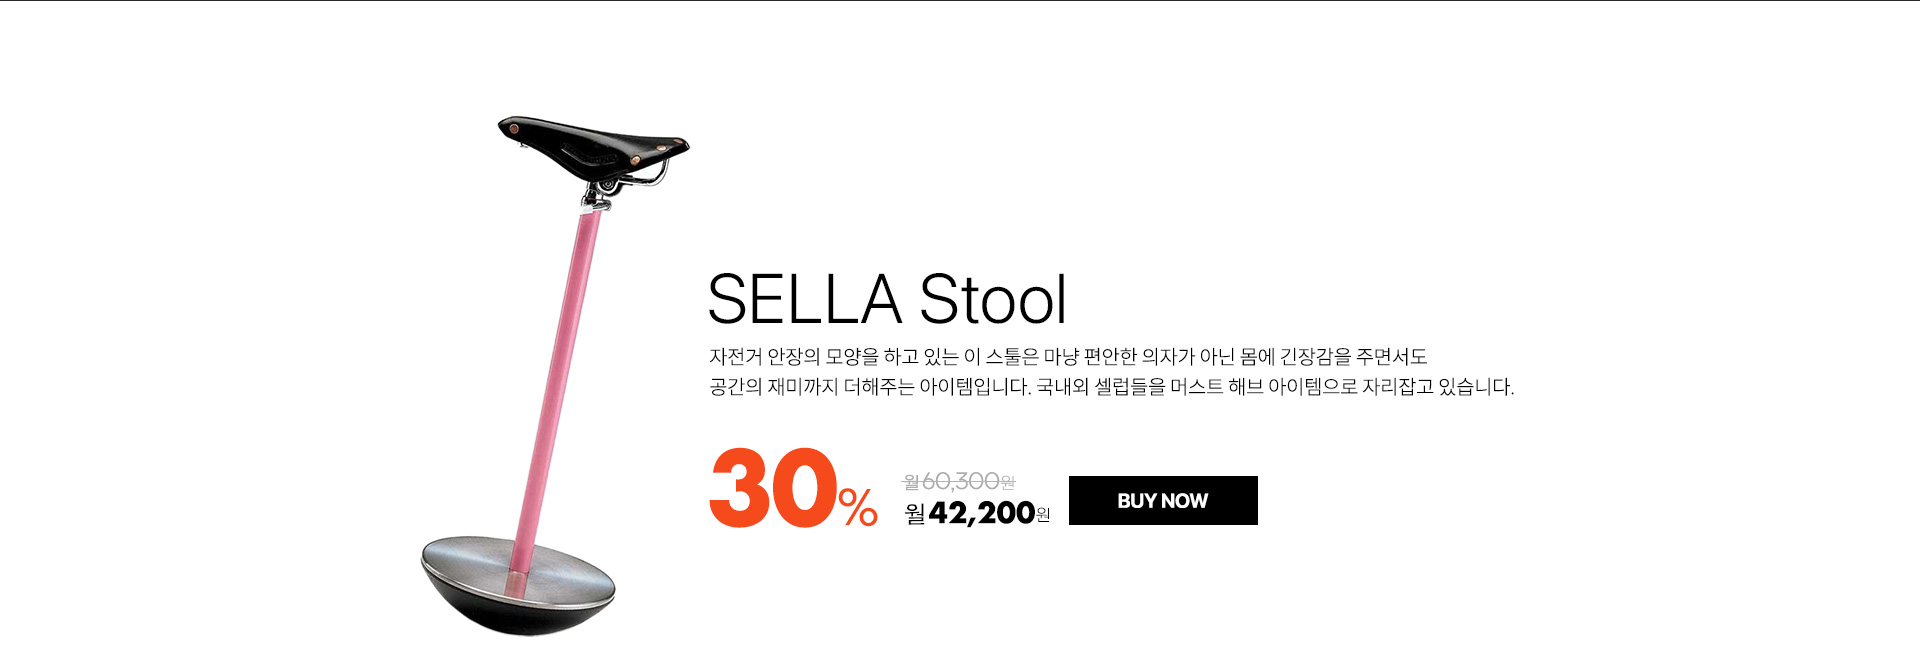This screenshot has width=1920, height=663.
Task: Click the word Stool in the heading
Action: click(992, 299)
